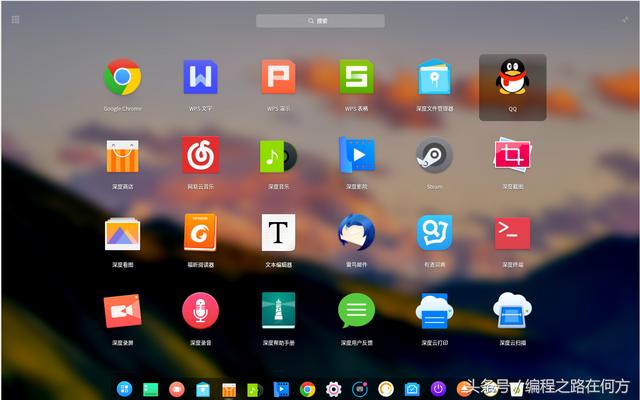
Task: Launch 深度云扫描 cloud scan
Action: 512,311
